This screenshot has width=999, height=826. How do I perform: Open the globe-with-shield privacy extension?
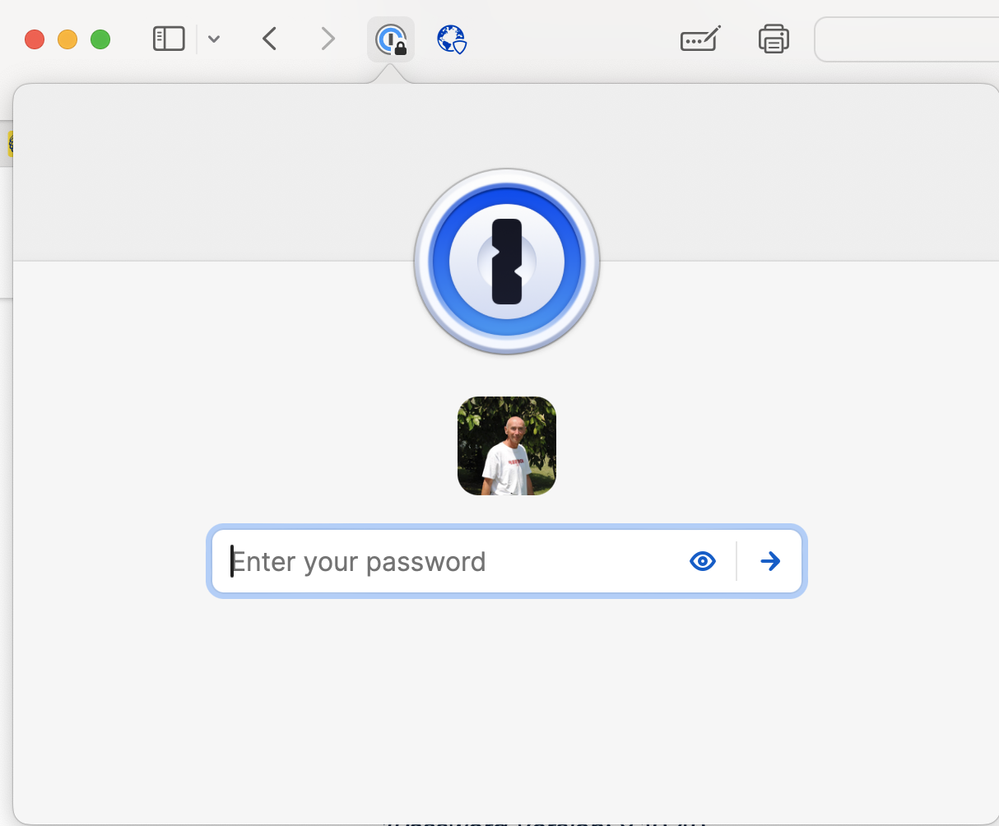[452, 40]
